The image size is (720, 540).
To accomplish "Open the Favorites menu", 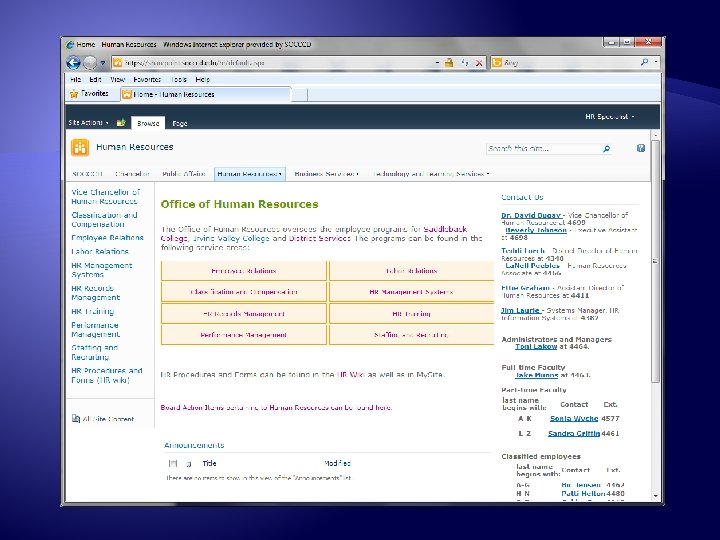I will coord(147,79).
